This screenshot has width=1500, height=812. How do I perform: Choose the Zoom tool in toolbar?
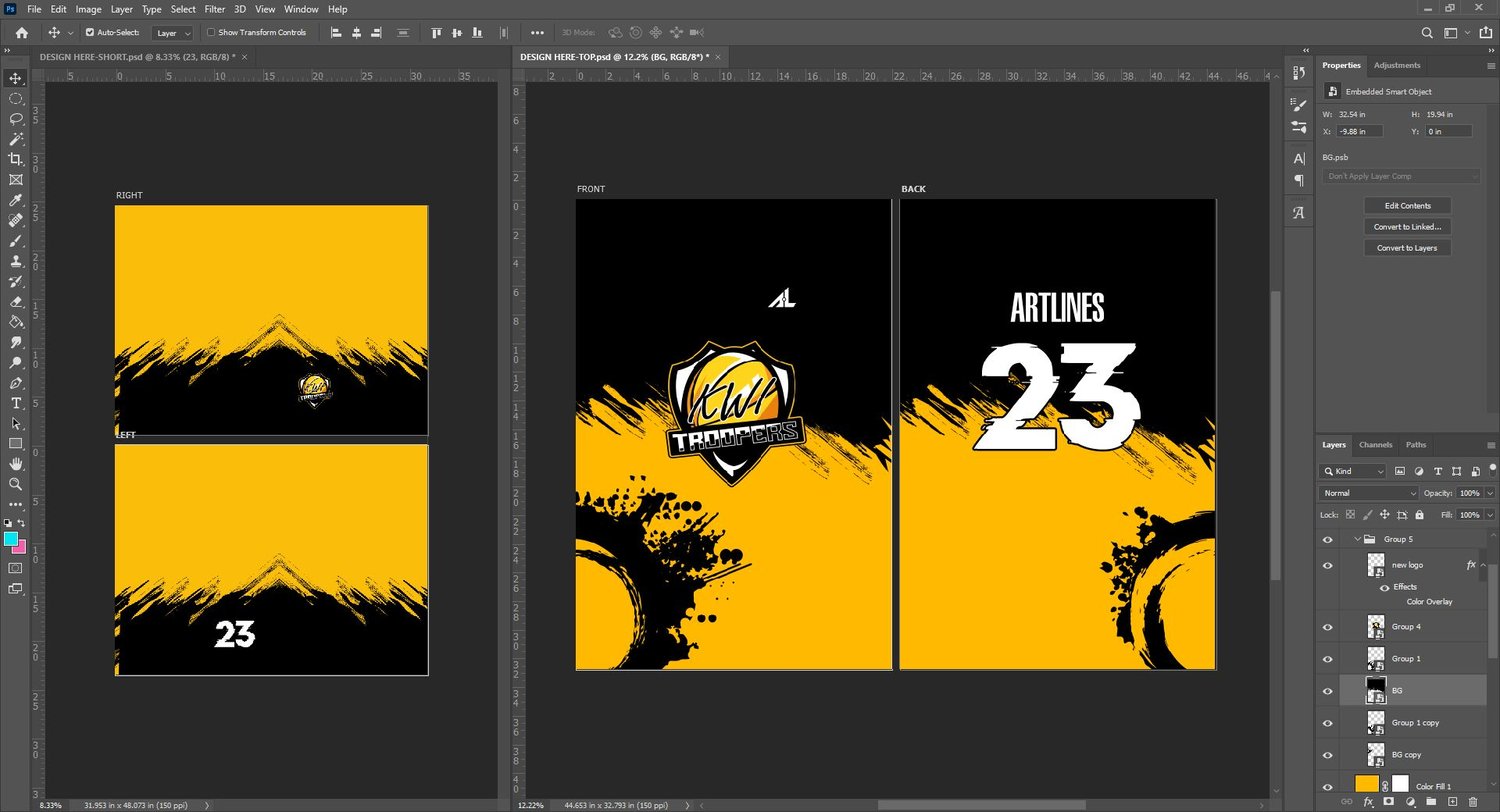pyautogui.click(x=15, y=484)
